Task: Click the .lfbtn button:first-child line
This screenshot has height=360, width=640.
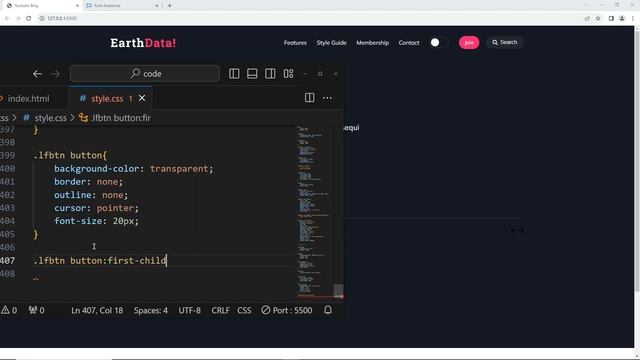Action: point(100,260)
